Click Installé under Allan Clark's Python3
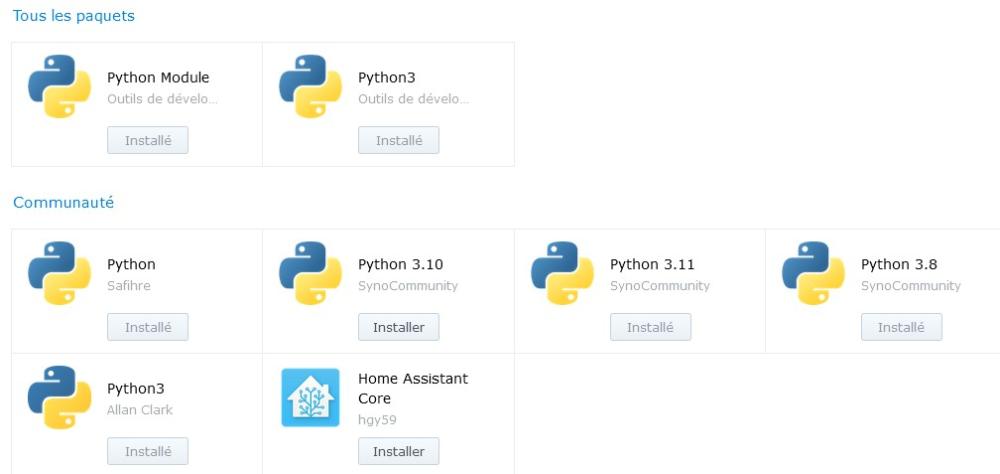This screenshot has width=1000, height=474. [147, 452]
